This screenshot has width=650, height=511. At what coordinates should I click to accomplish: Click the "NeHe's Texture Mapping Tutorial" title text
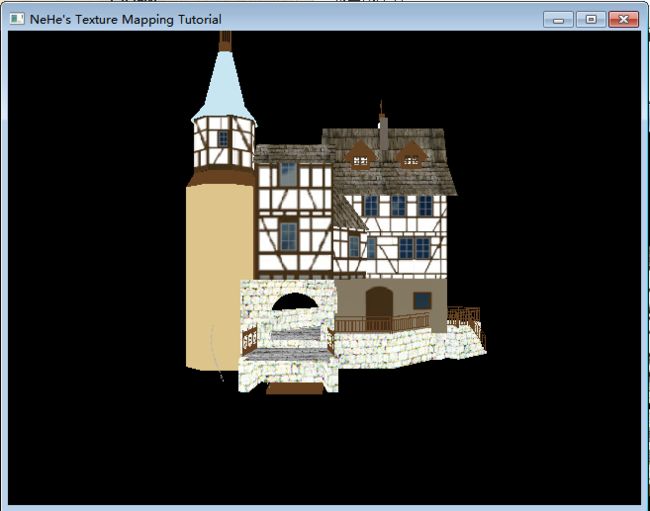click(126, 19)
